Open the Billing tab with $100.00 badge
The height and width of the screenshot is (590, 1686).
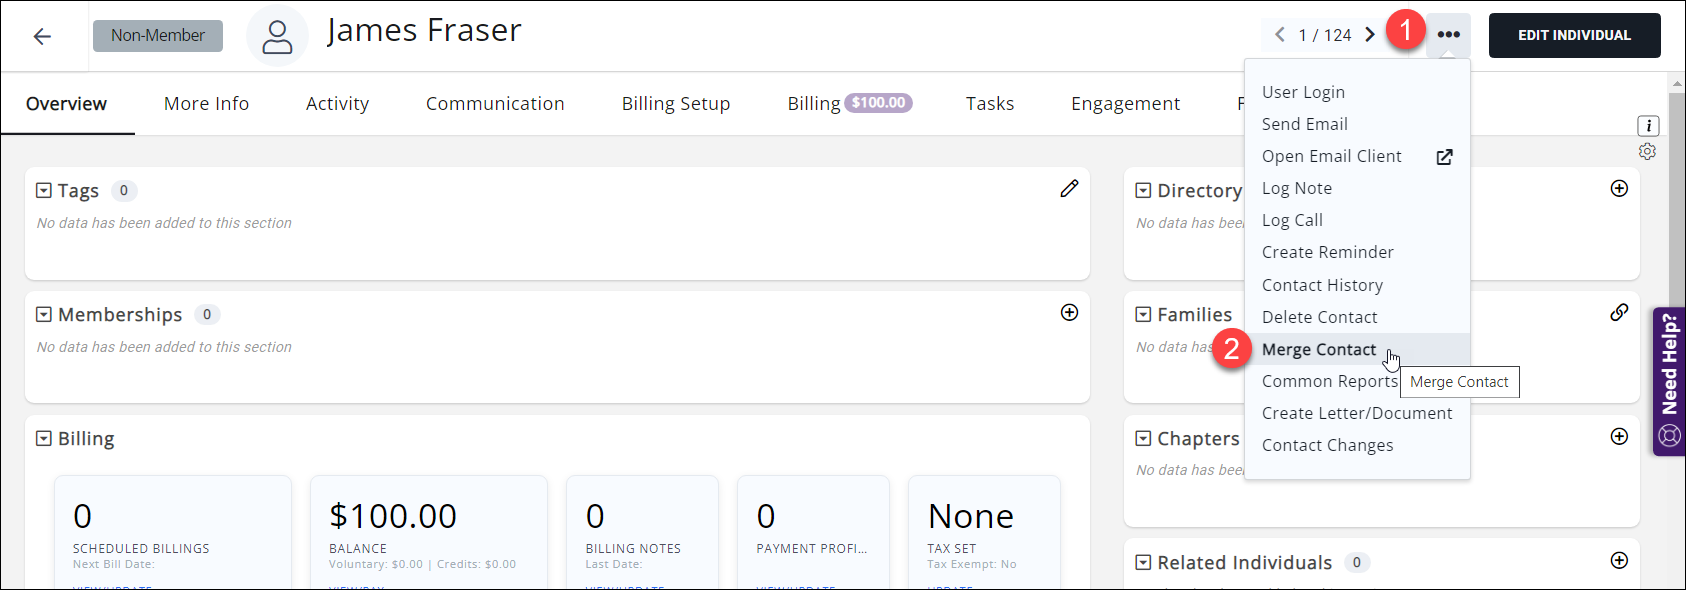point(849,103)
